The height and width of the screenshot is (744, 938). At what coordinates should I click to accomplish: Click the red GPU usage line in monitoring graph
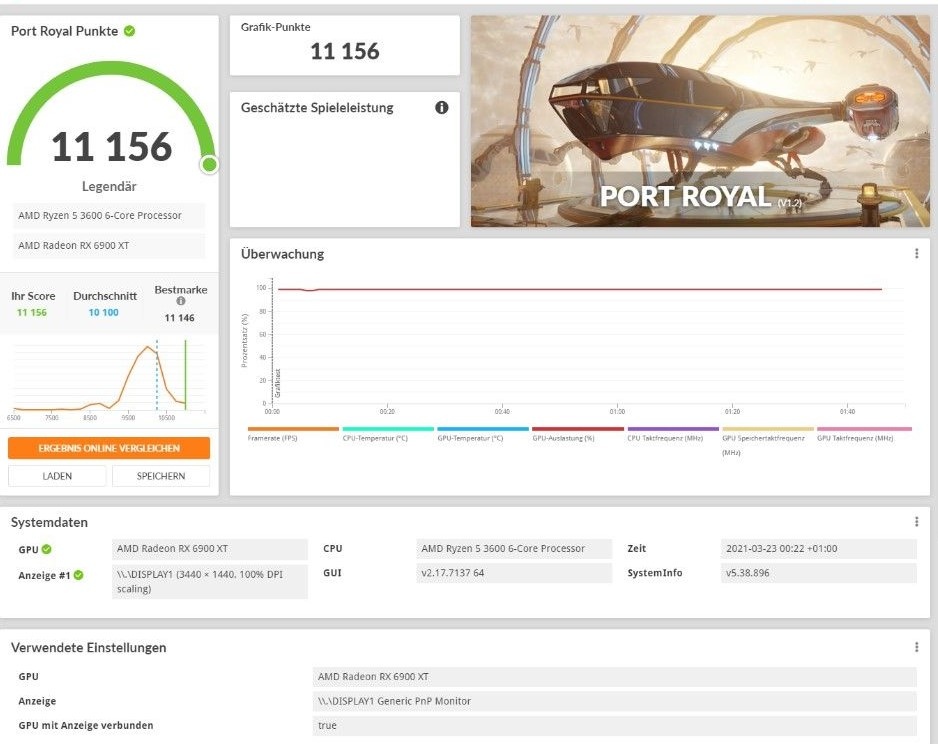pyautogui.click(x=579, y=289)
